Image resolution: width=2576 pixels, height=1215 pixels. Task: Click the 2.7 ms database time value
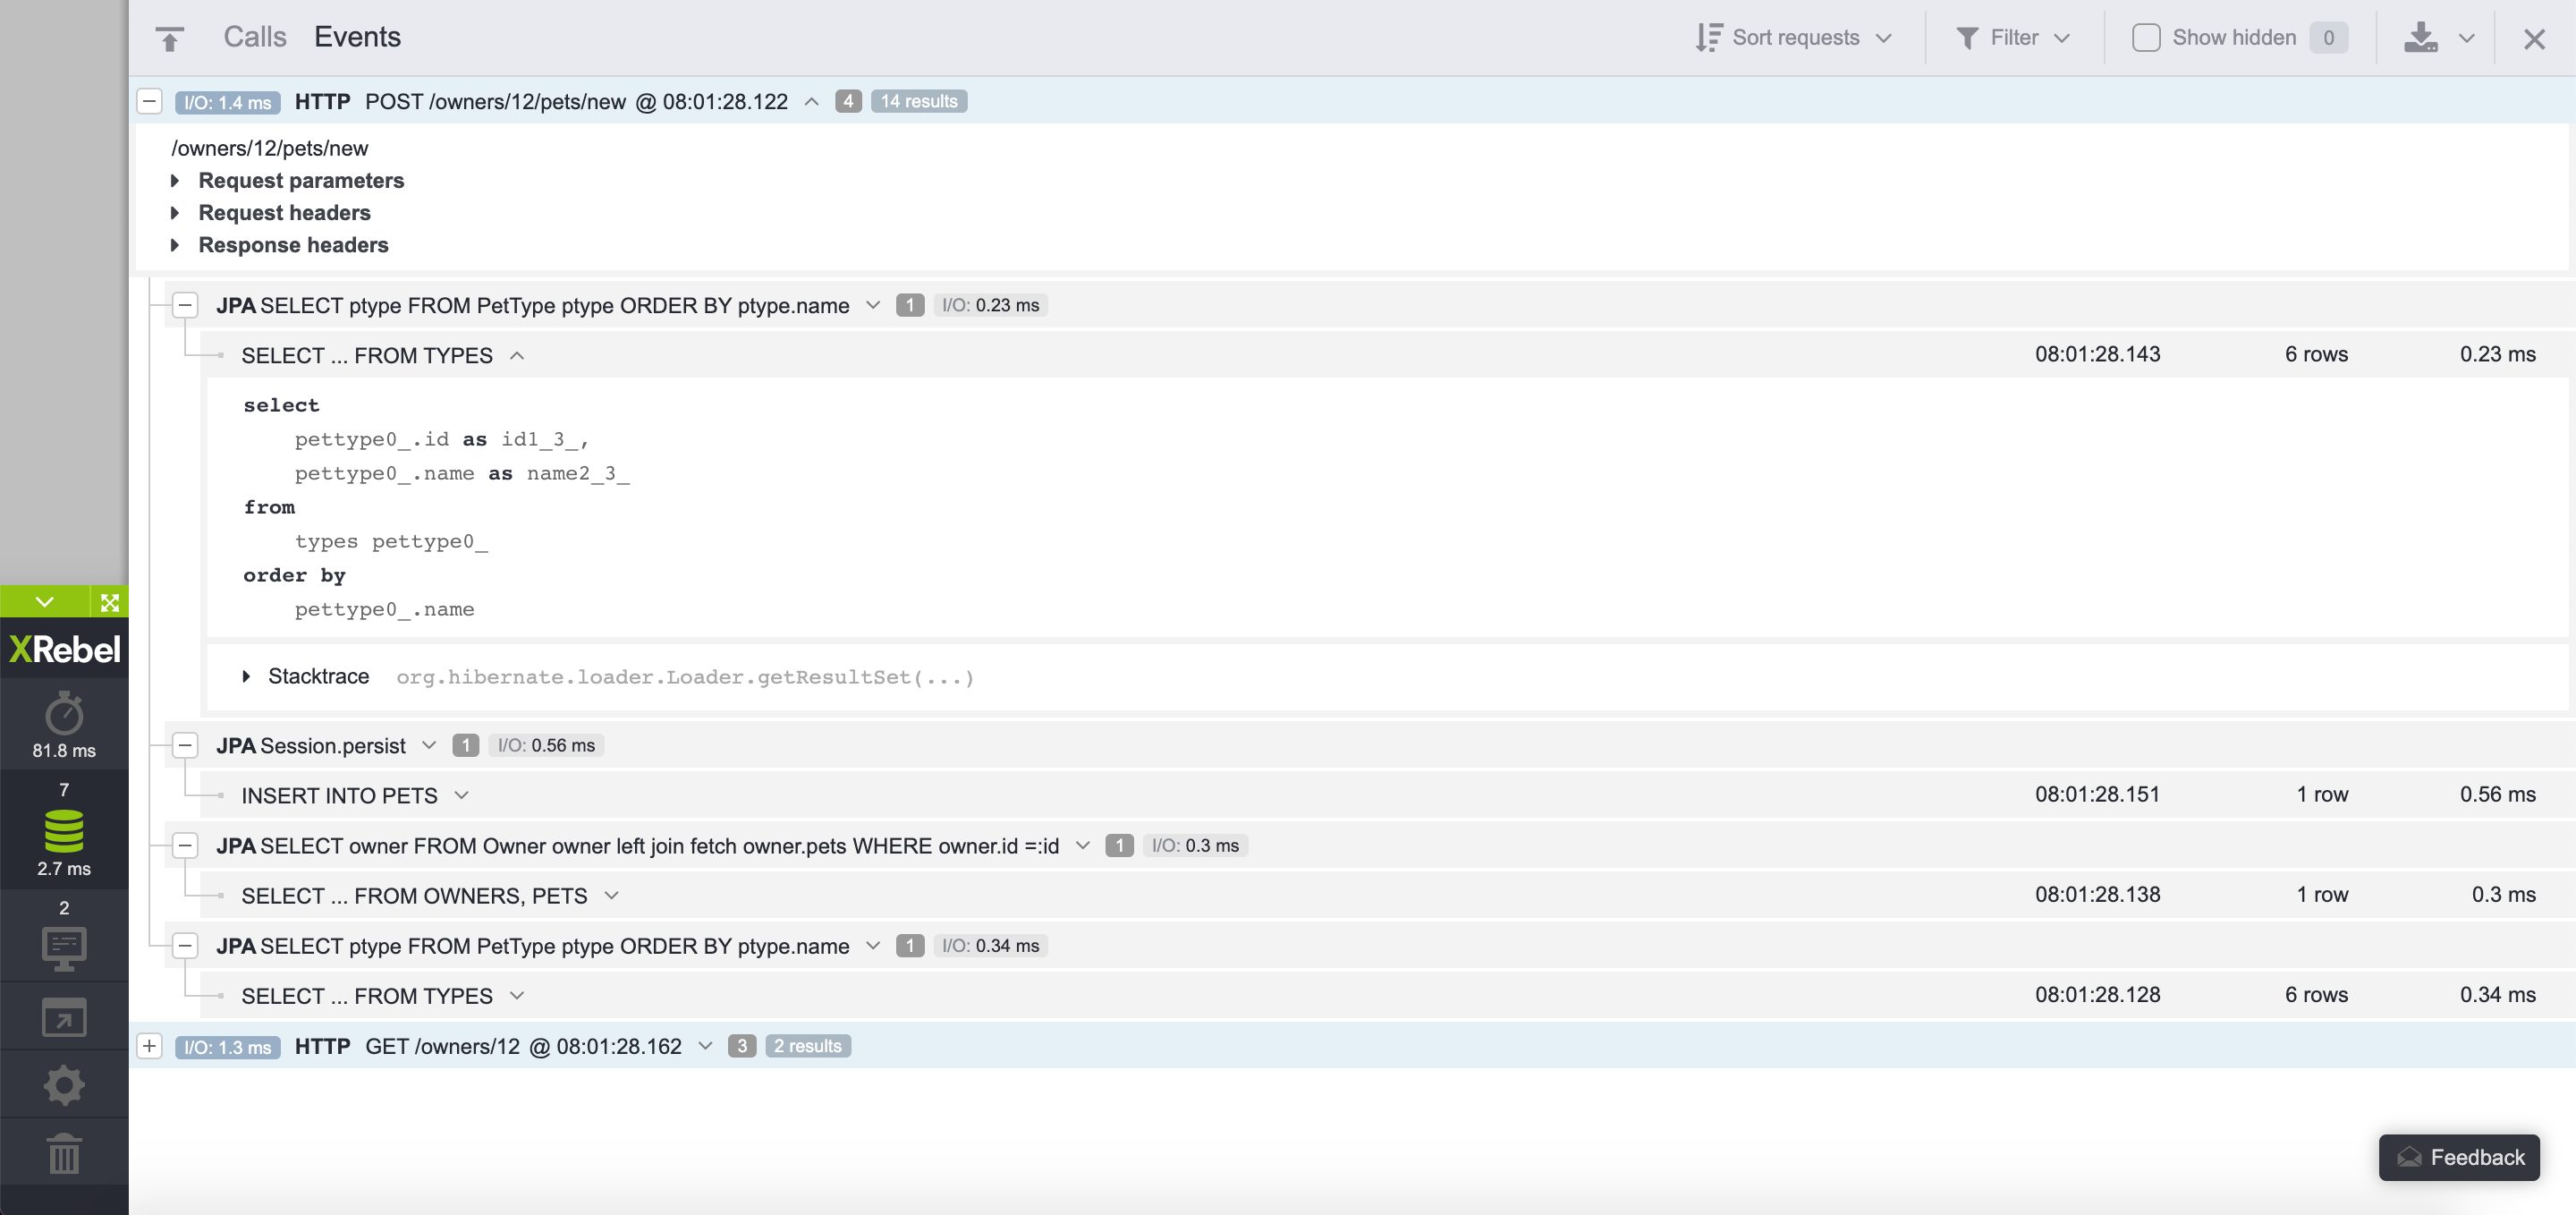coord(64,868)
